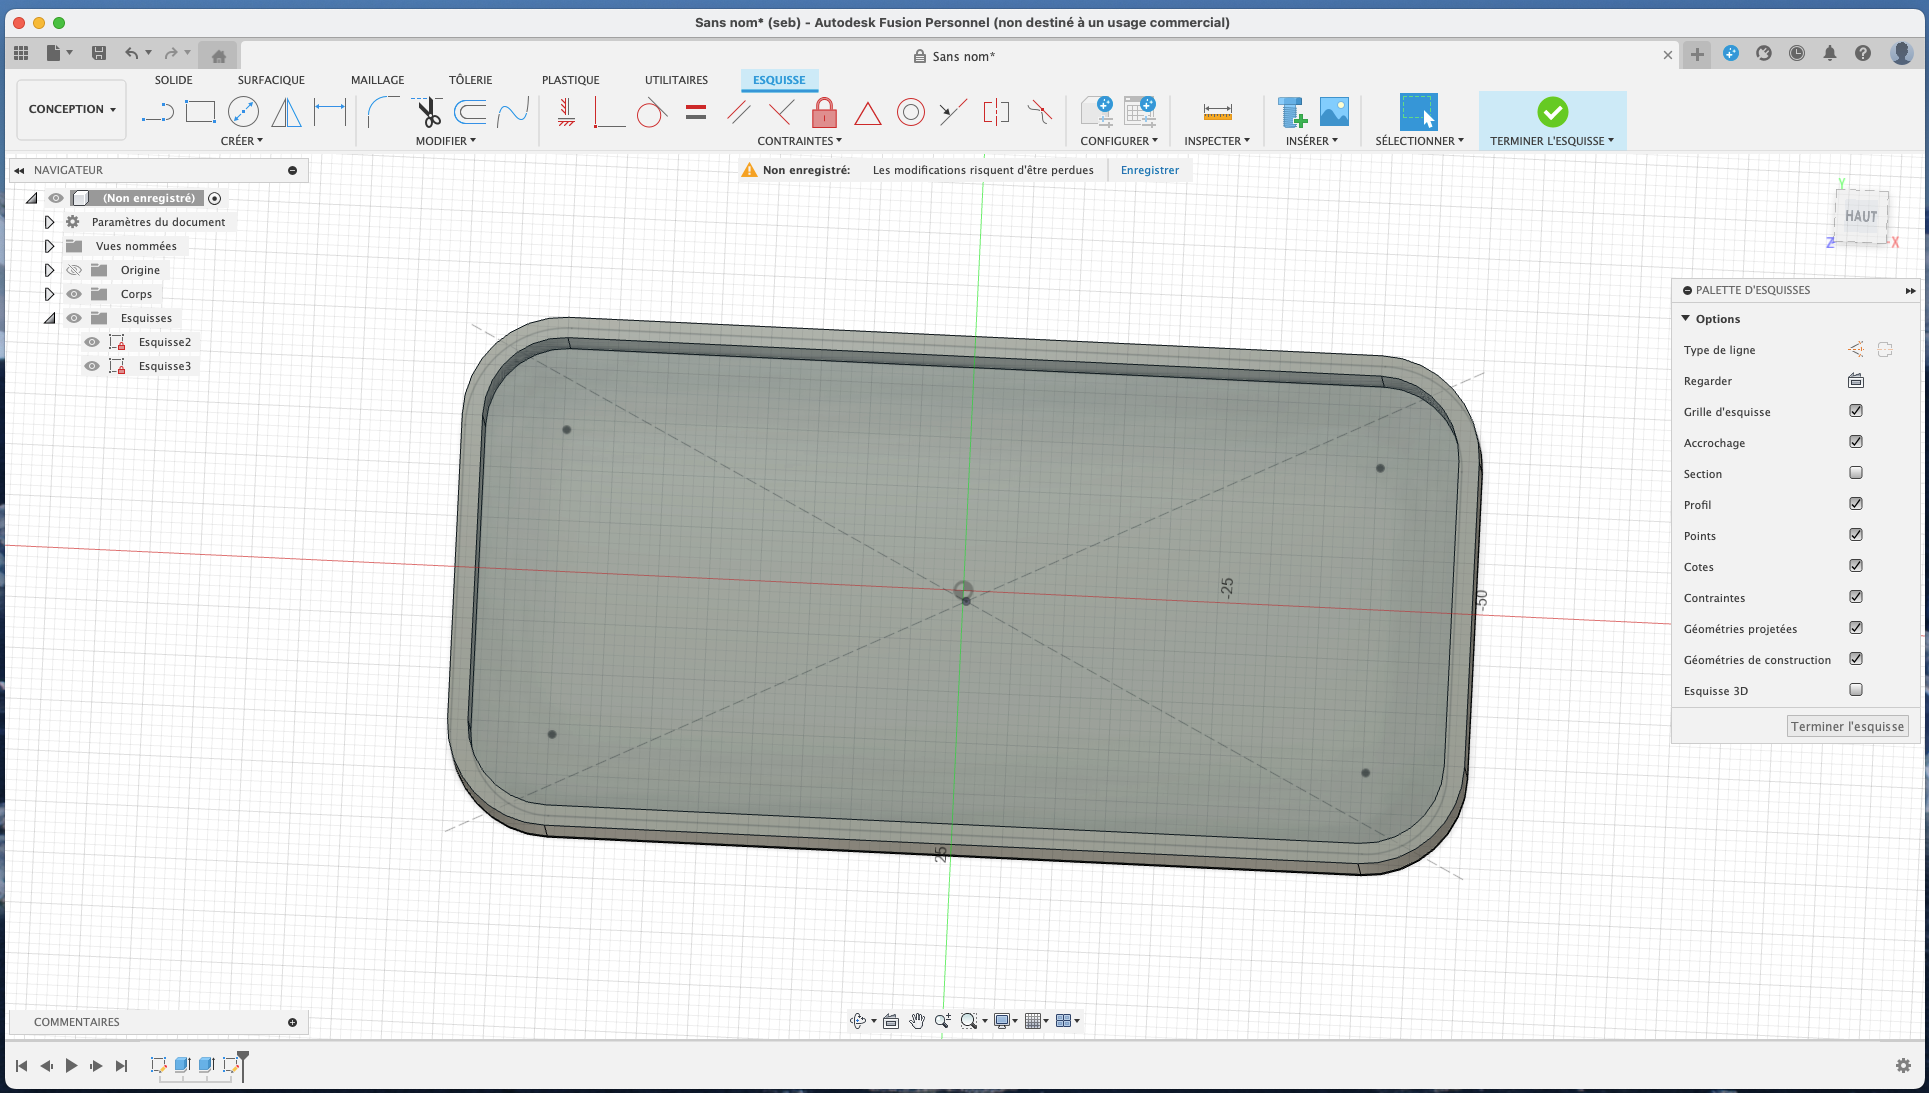Open the notifications bell
Screen dimensions: 1929x1093
[x=1829, y=54]
